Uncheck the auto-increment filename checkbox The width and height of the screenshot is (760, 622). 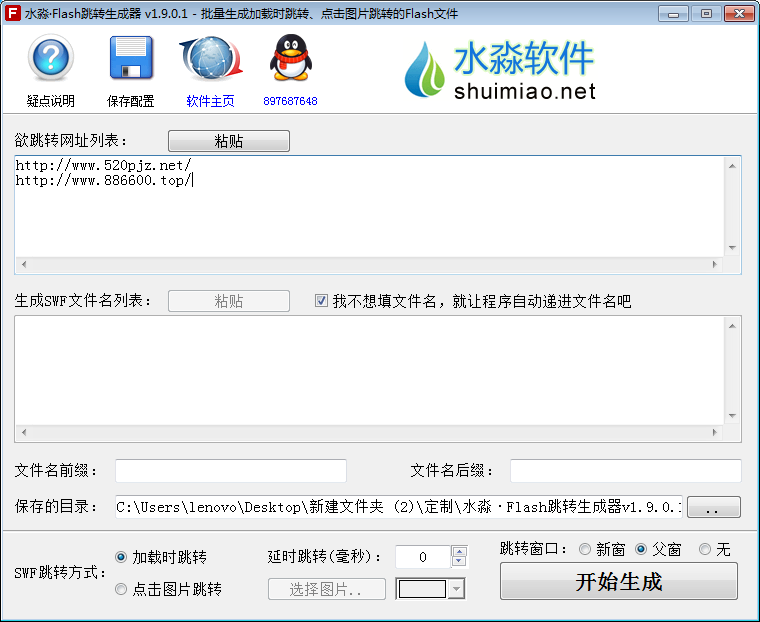click(x=321, y=301)
